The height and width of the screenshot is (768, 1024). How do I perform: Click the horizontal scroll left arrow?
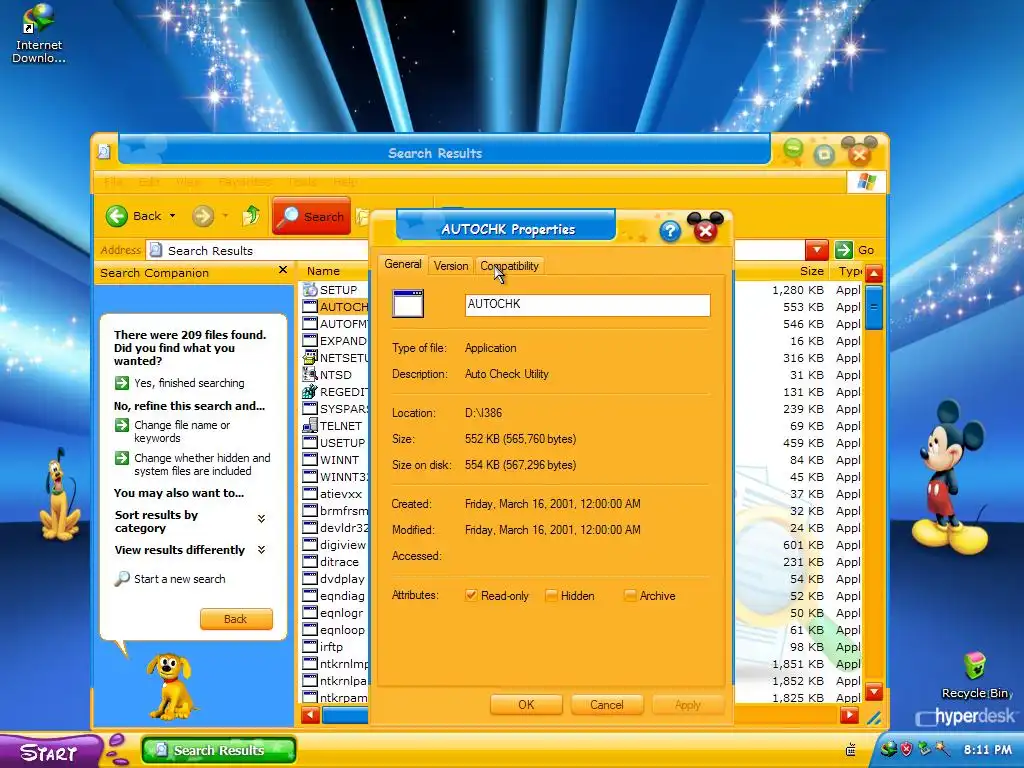(310, 716)
